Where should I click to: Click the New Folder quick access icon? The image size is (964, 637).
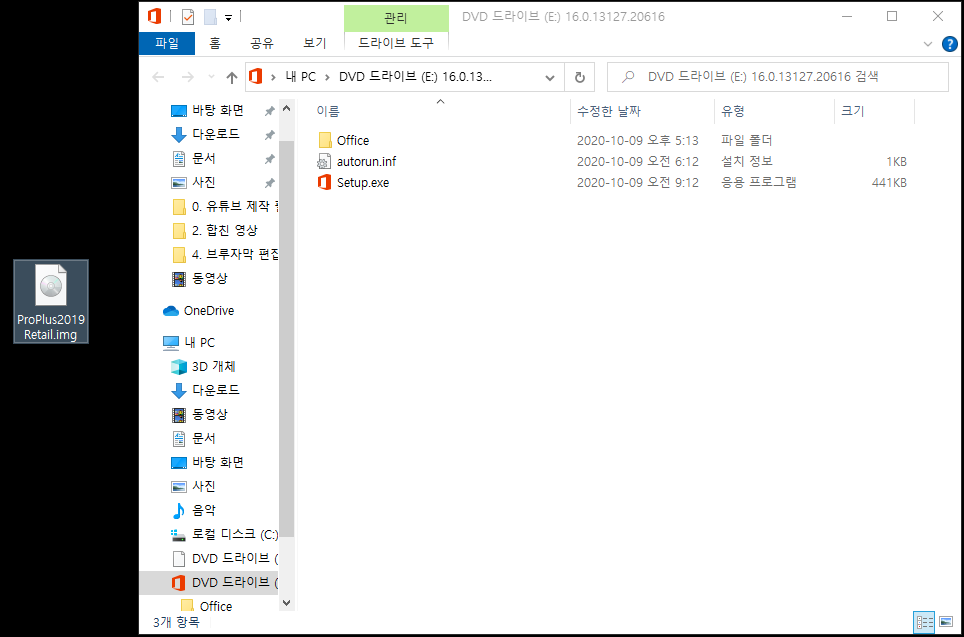(210, 17)
